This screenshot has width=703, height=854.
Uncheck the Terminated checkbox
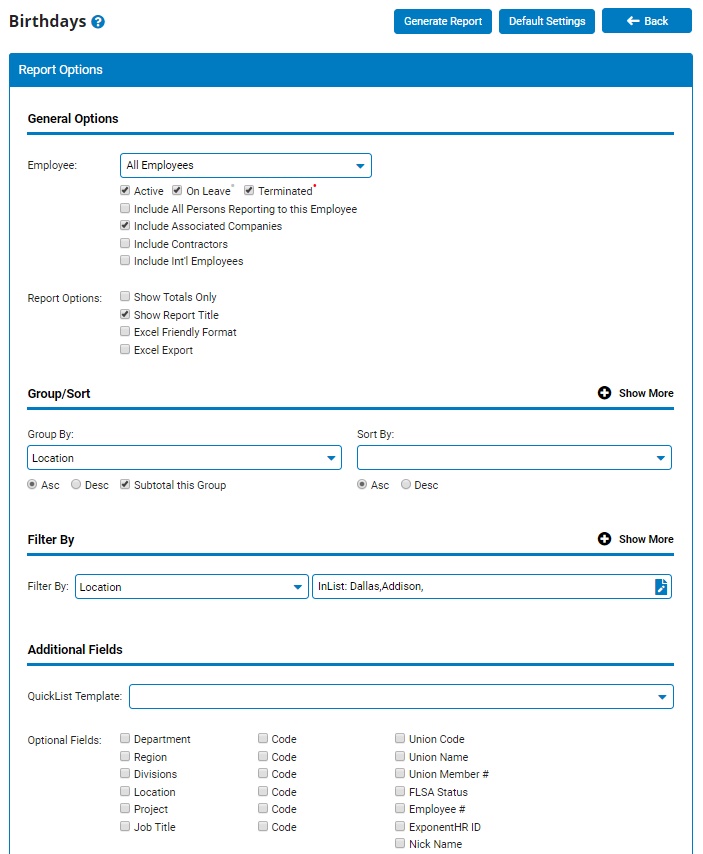point(250,191)
